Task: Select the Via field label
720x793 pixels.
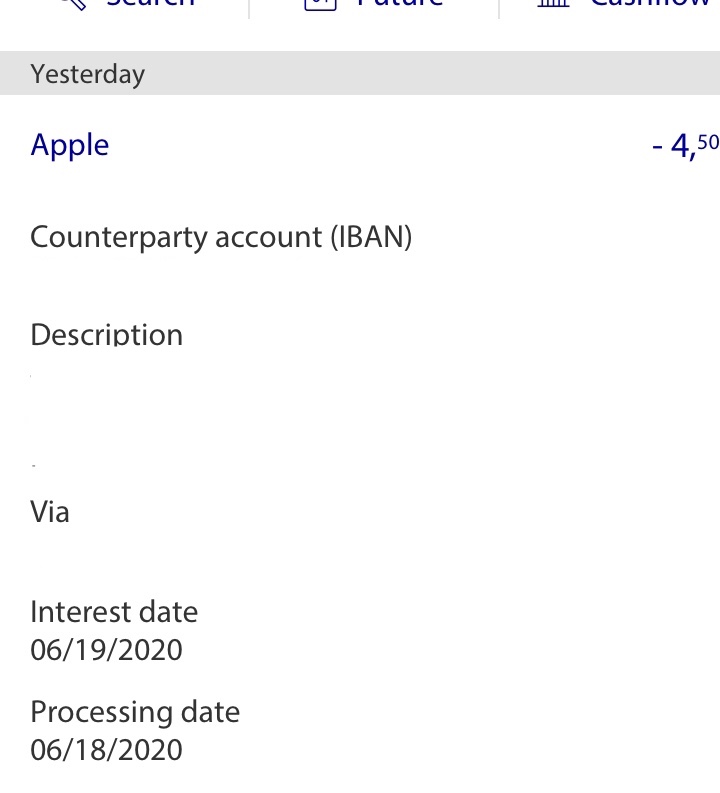Action: point(50,512)
